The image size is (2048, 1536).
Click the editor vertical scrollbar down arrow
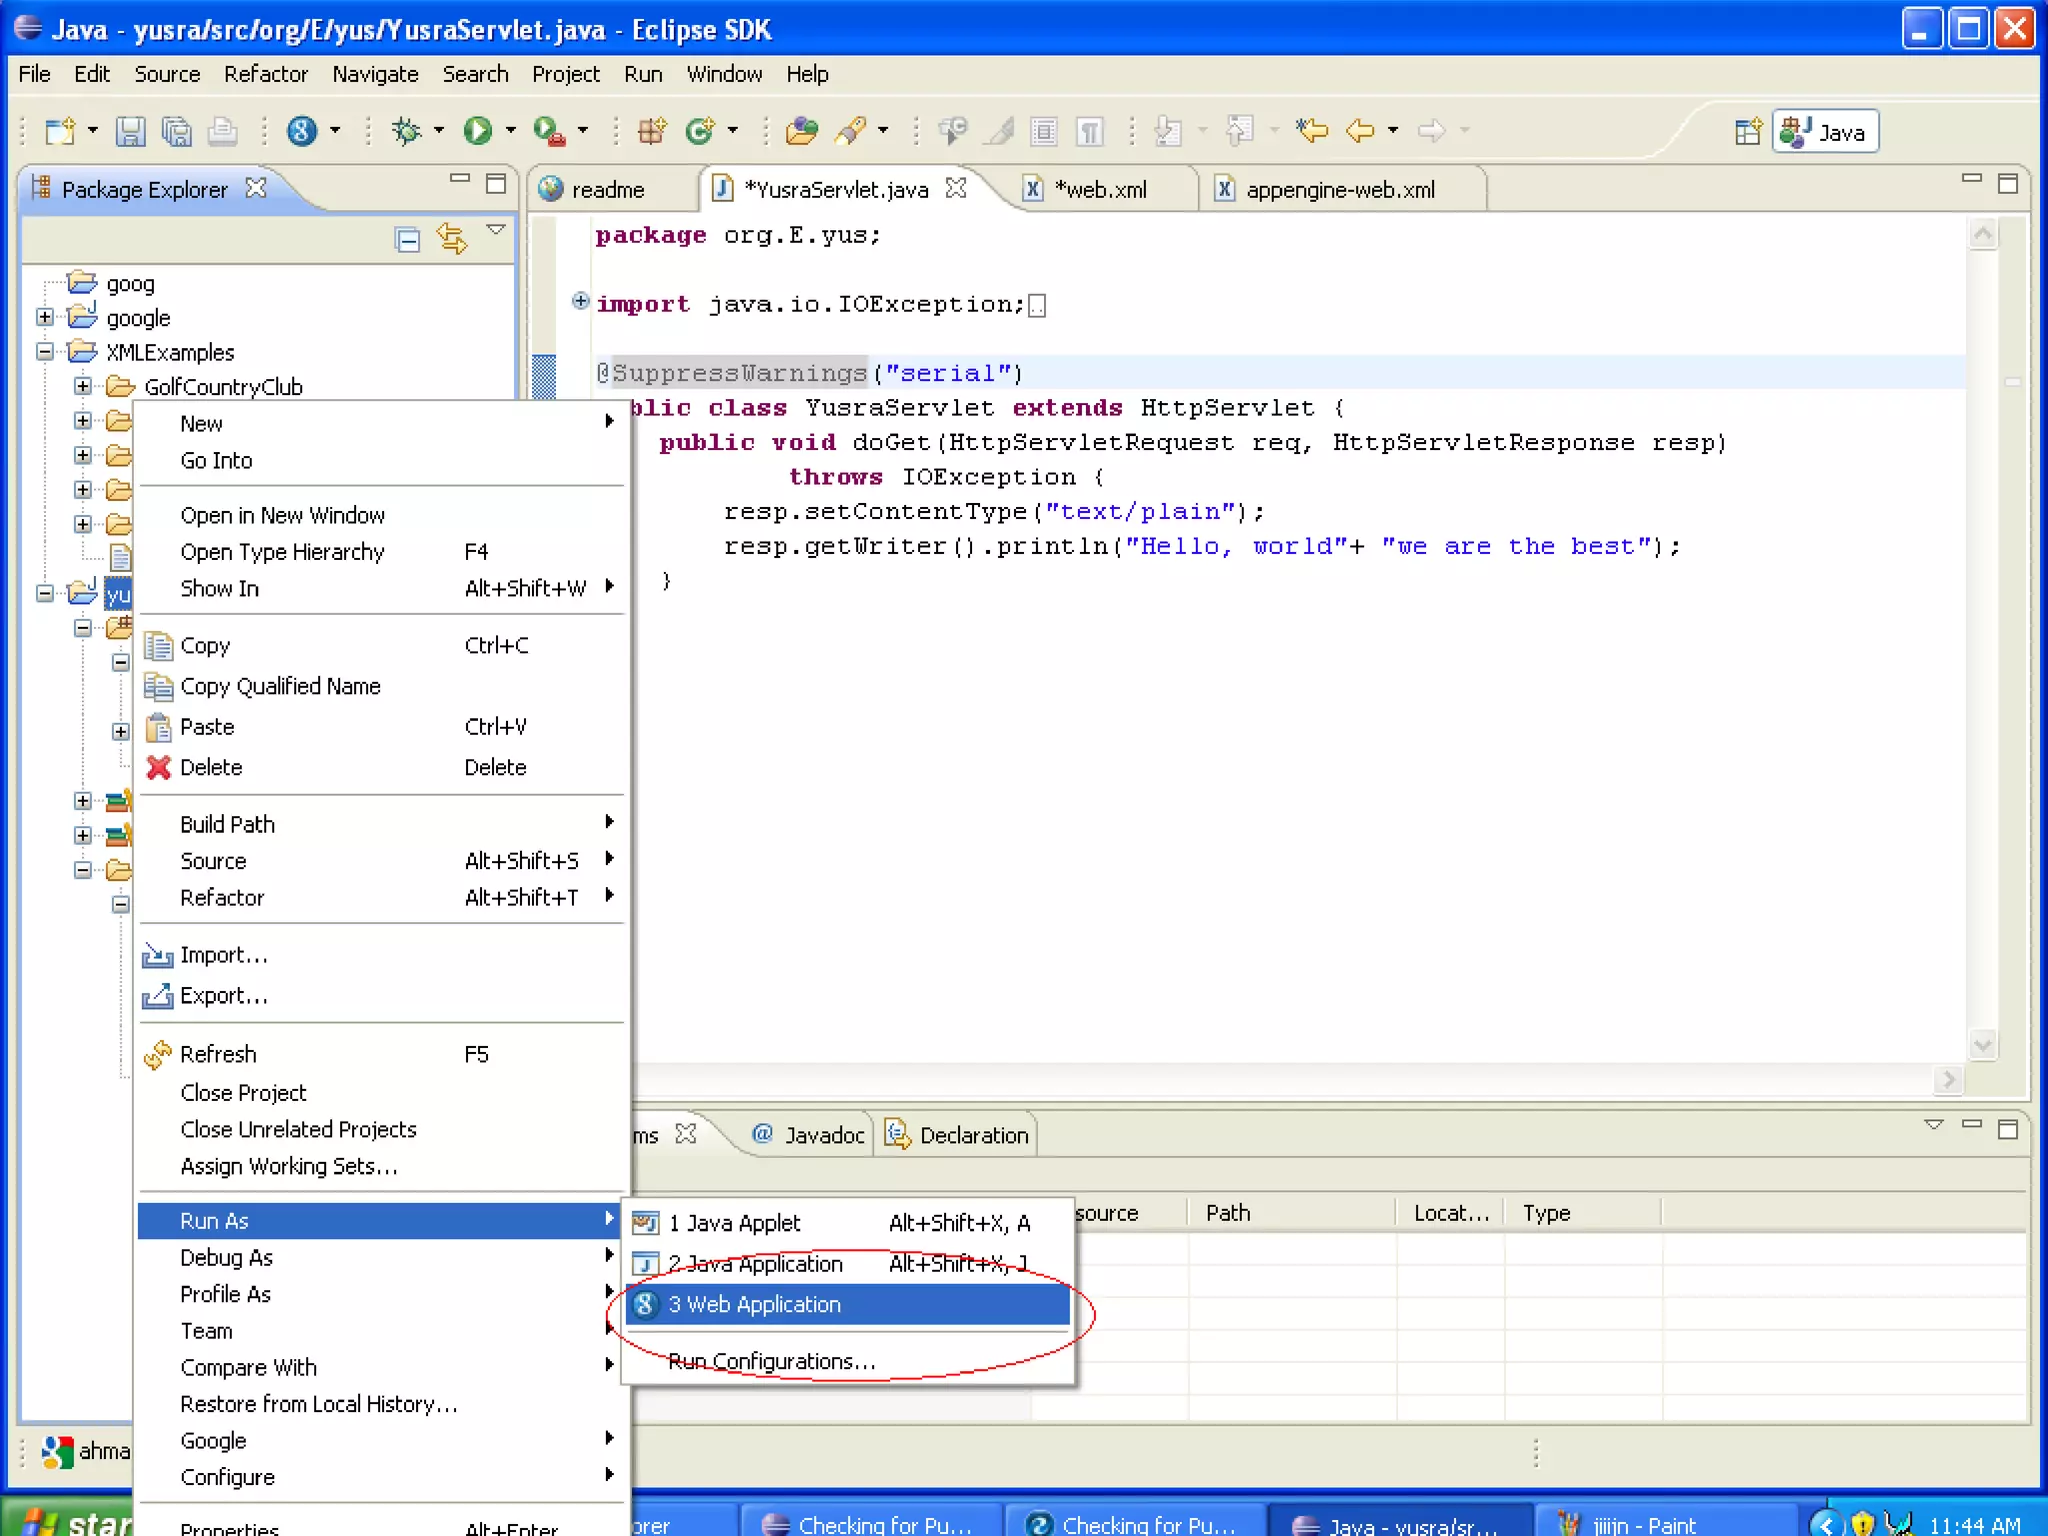click(1982, 1046)
